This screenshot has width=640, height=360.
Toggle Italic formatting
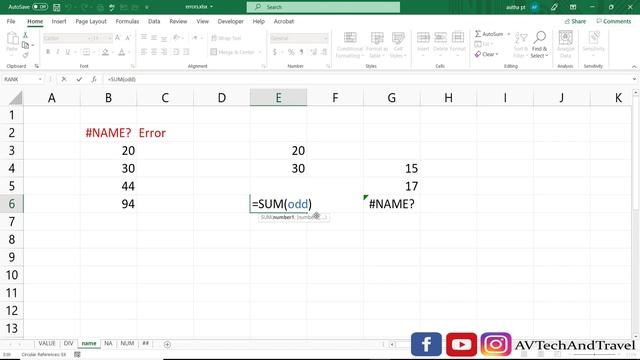click(58, 52)
